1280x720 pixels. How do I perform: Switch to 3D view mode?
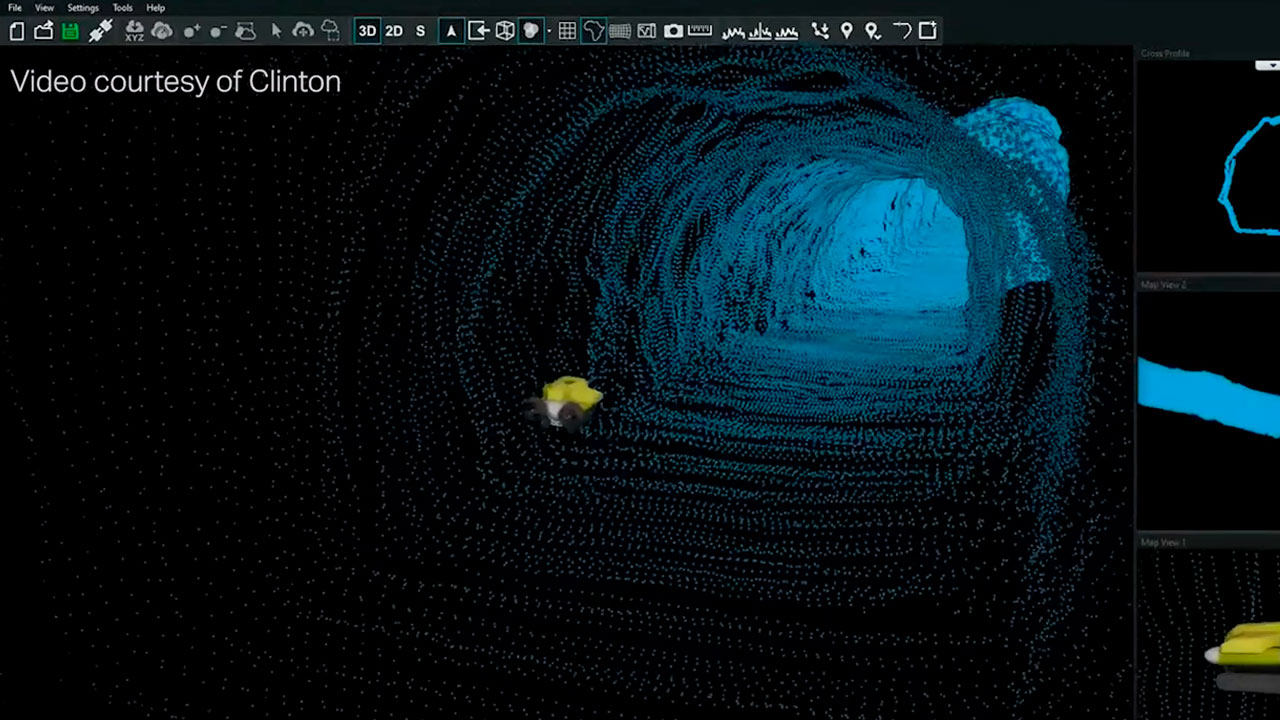coord(367,31)
